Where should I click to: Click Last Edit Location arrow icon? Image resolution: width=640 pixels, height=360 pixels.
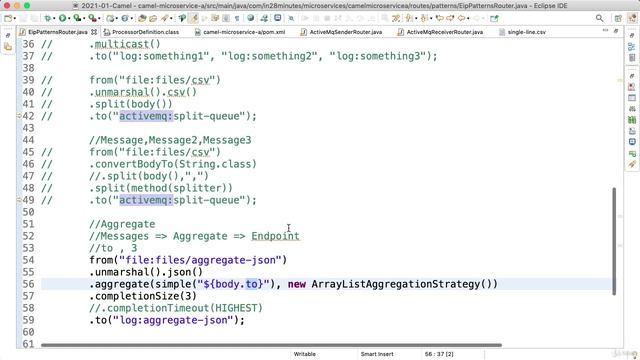click(x=440, y=18)
